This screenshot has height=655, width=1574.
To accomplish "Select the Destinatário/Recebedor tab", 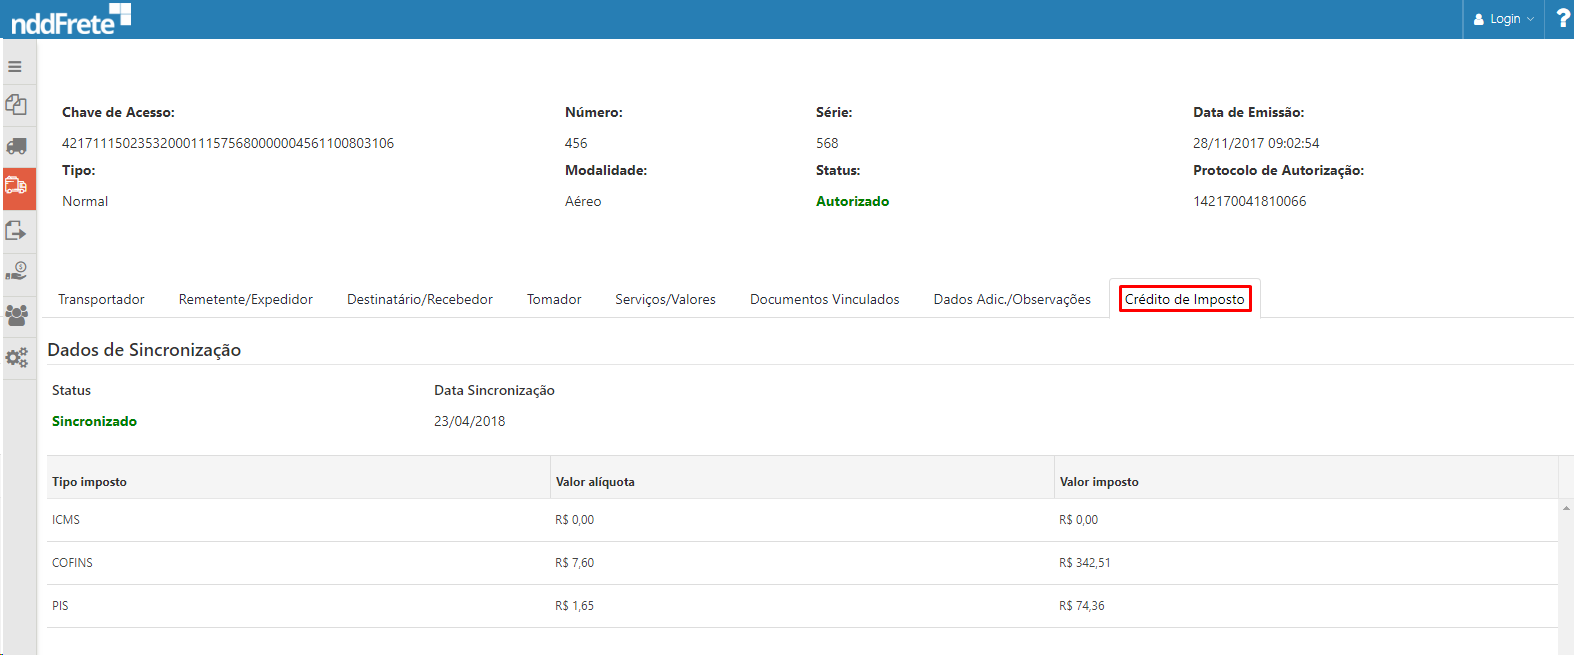I will pyautogui.click(x=419, y=299).
